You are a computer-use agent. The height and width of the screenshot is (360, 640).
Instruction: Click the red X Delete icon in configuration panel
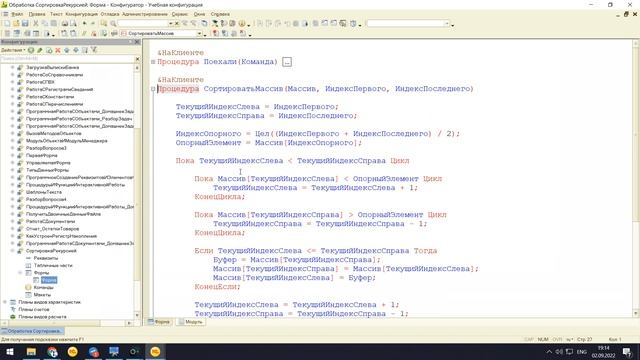[x=58, y=50]
